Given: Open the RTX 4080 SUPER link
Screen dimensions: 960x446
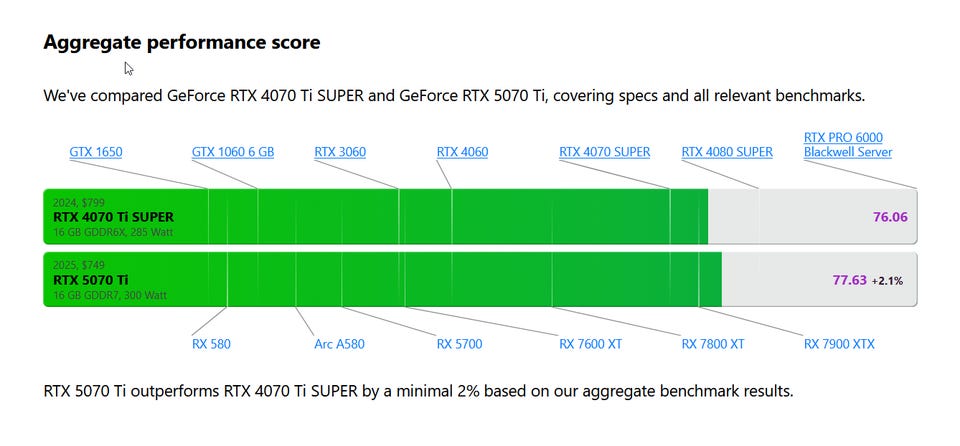Looking at the screenshot, I should point(727,152).
